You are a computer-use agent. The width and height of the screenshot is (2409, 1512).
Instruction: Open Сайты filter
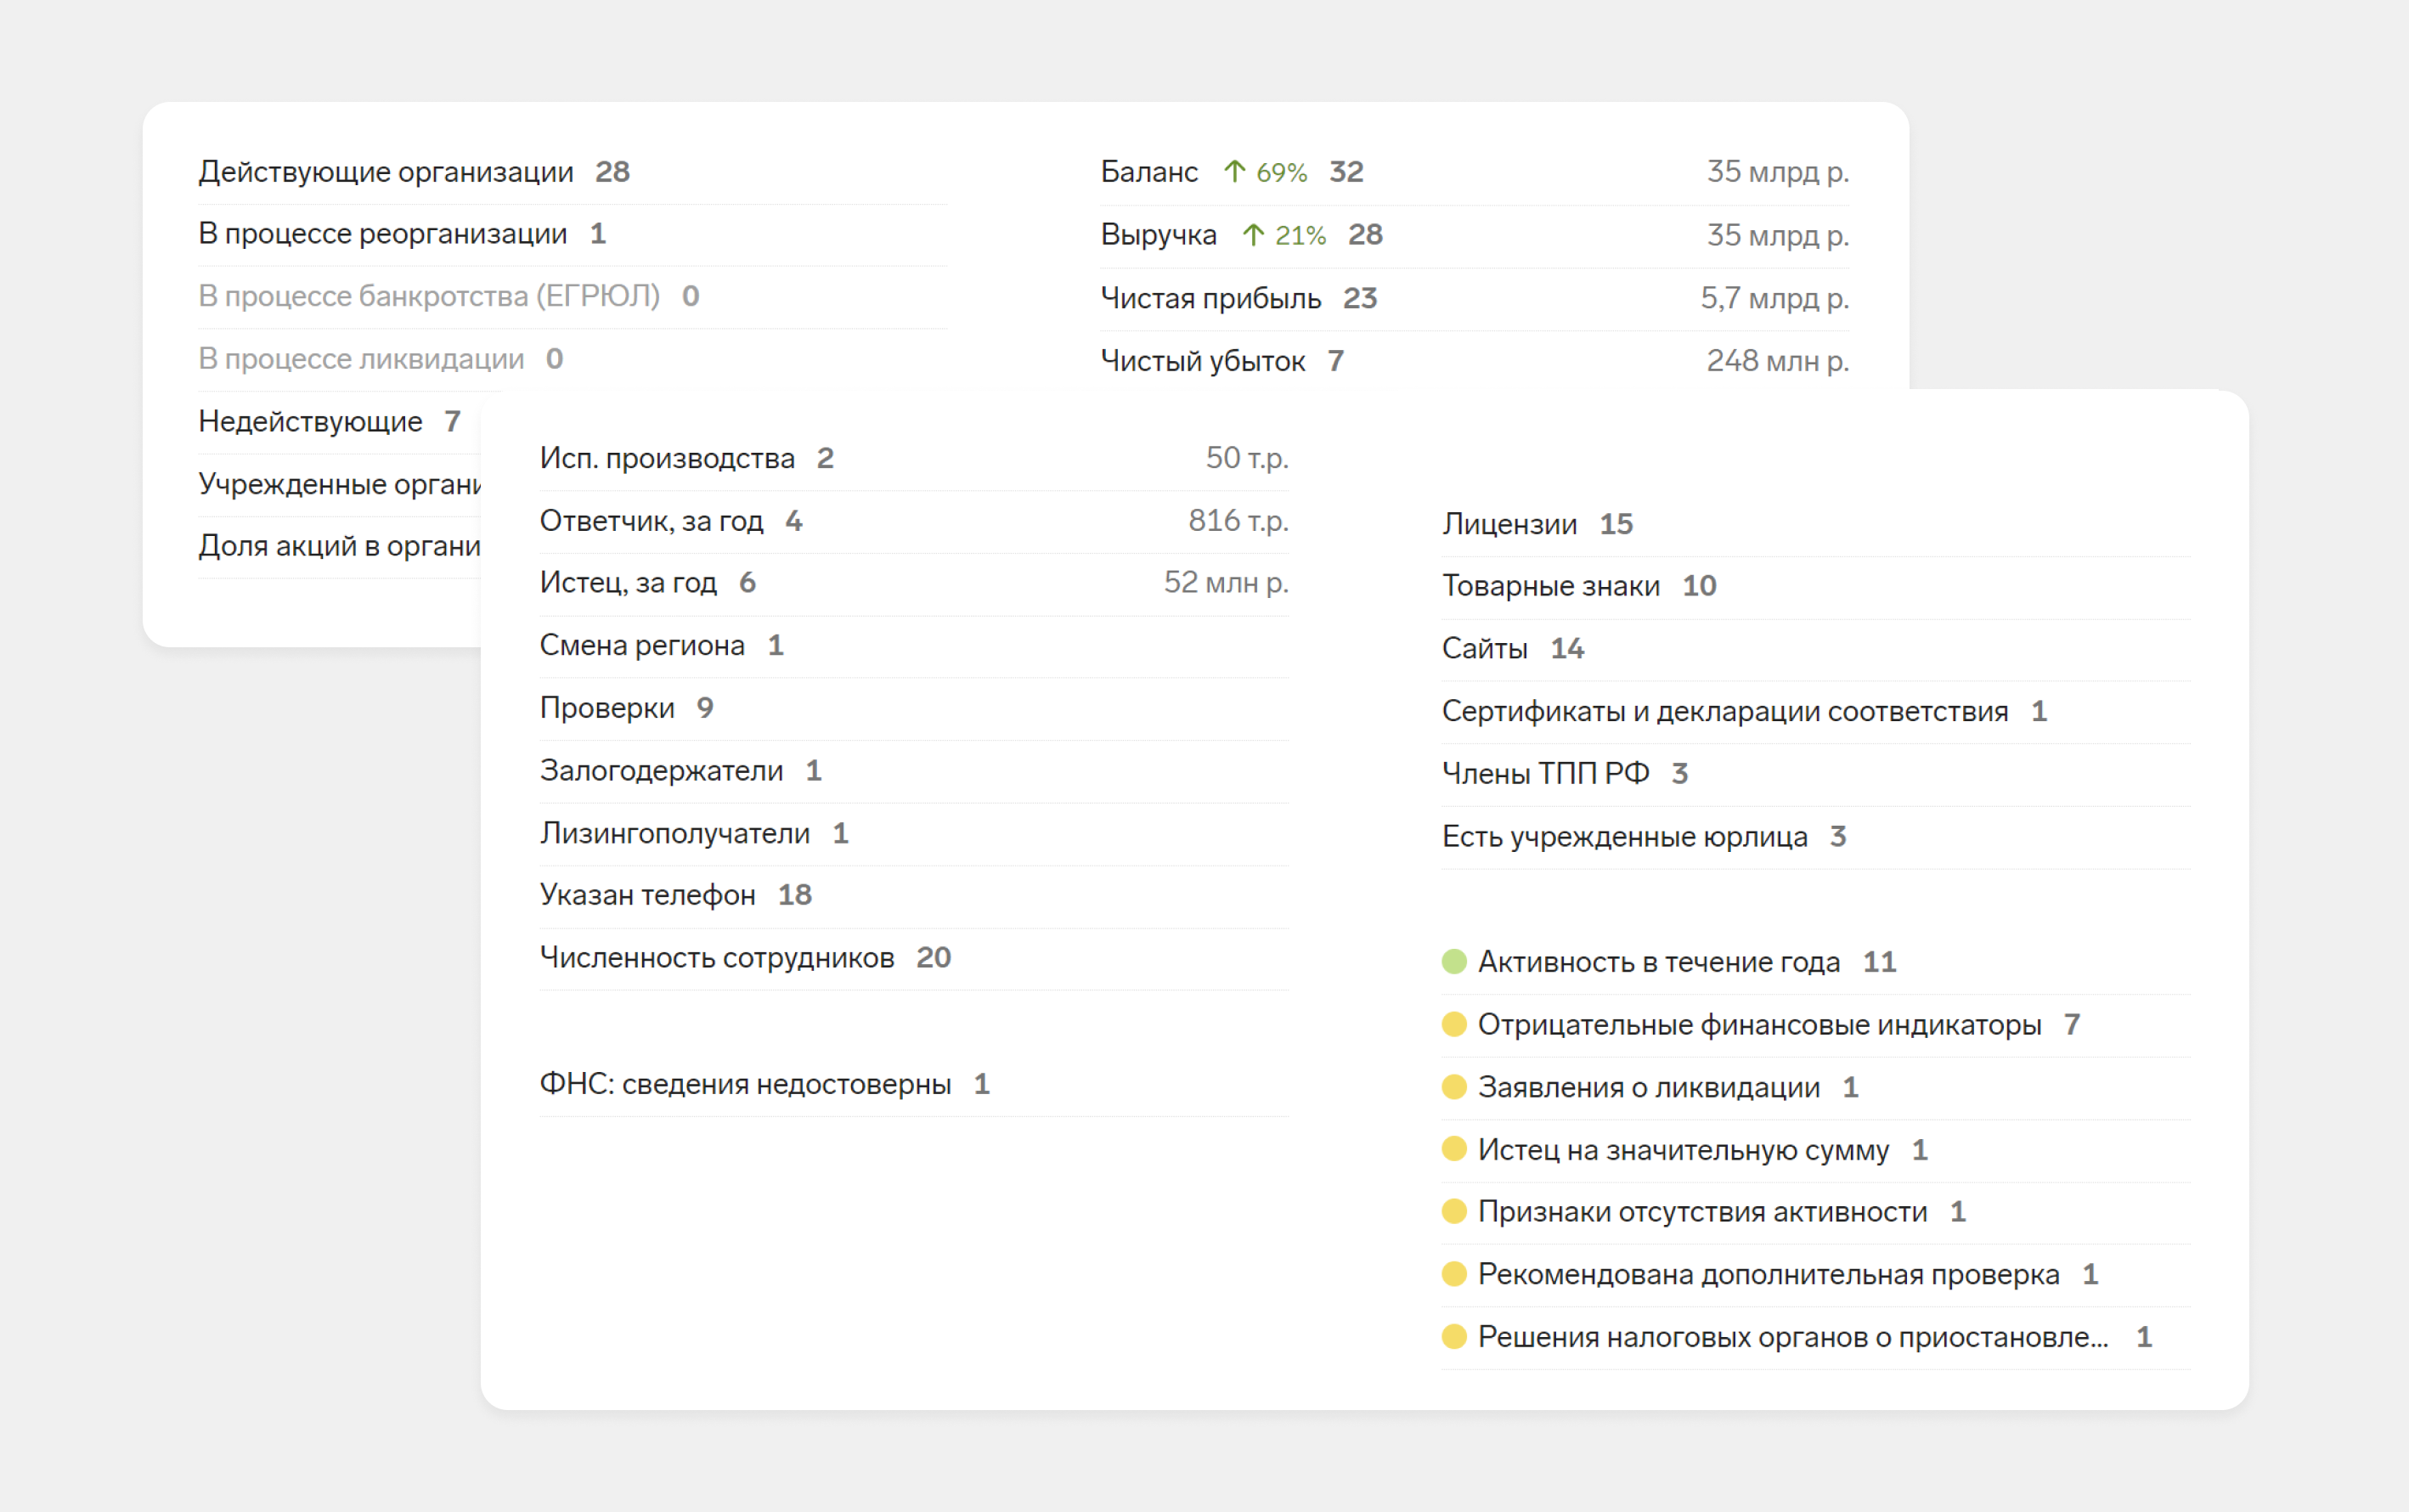pos(1816,649)
